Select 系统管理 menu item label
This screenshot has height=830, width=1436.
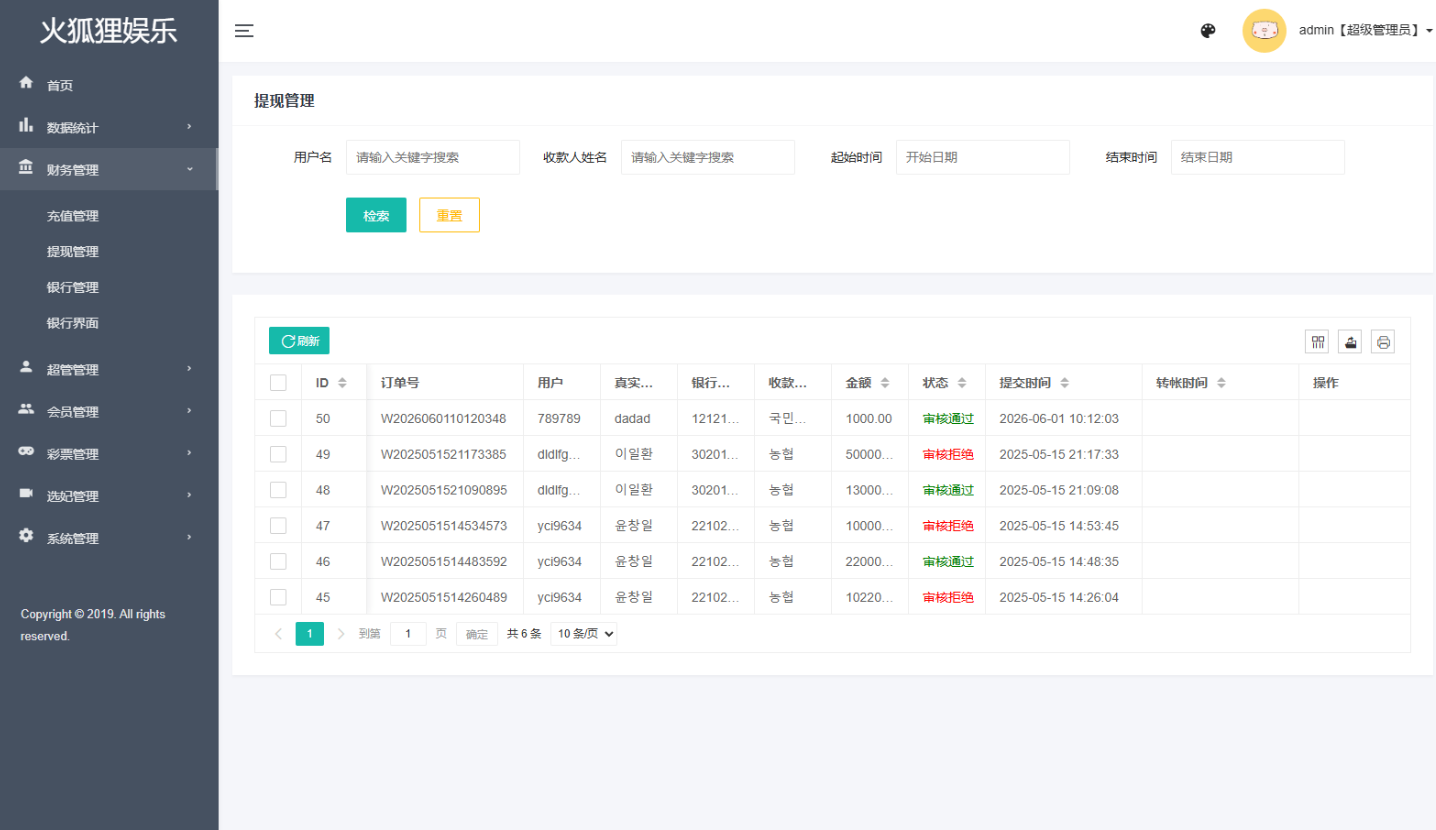pos(73,538)
